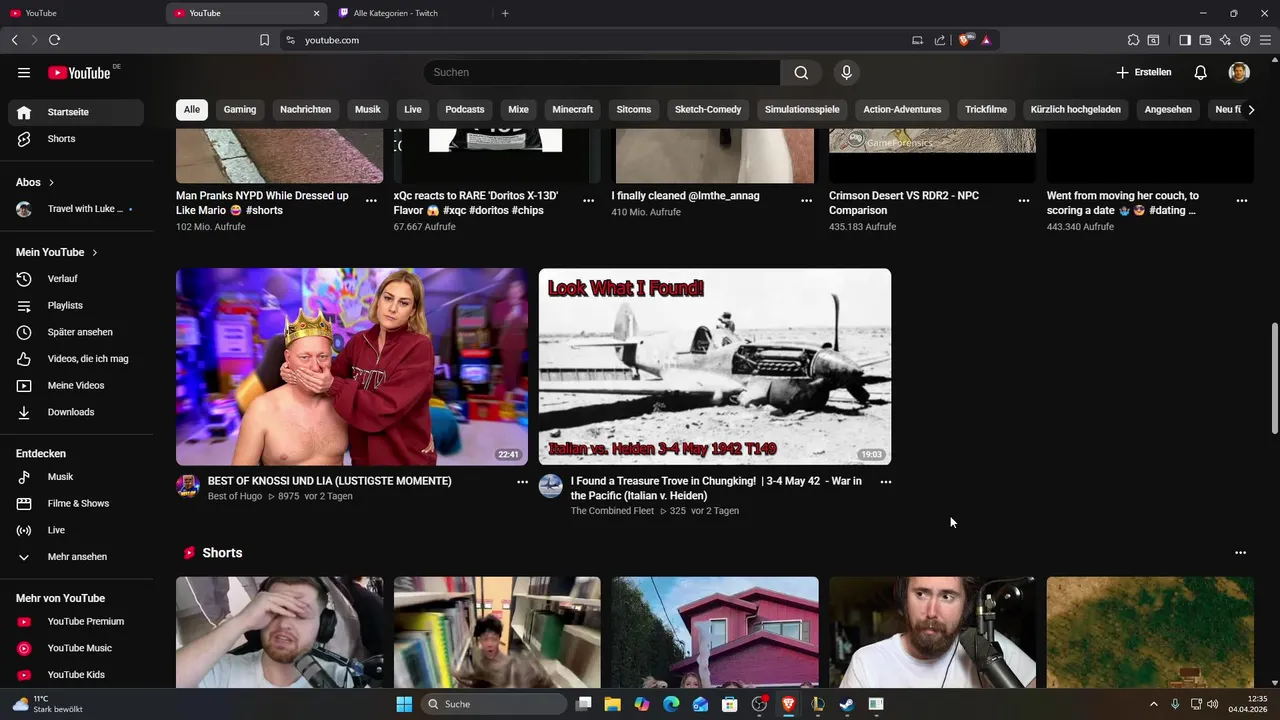
Task: Click the taskbar Suche box
Action: click(x=494, y=704)
